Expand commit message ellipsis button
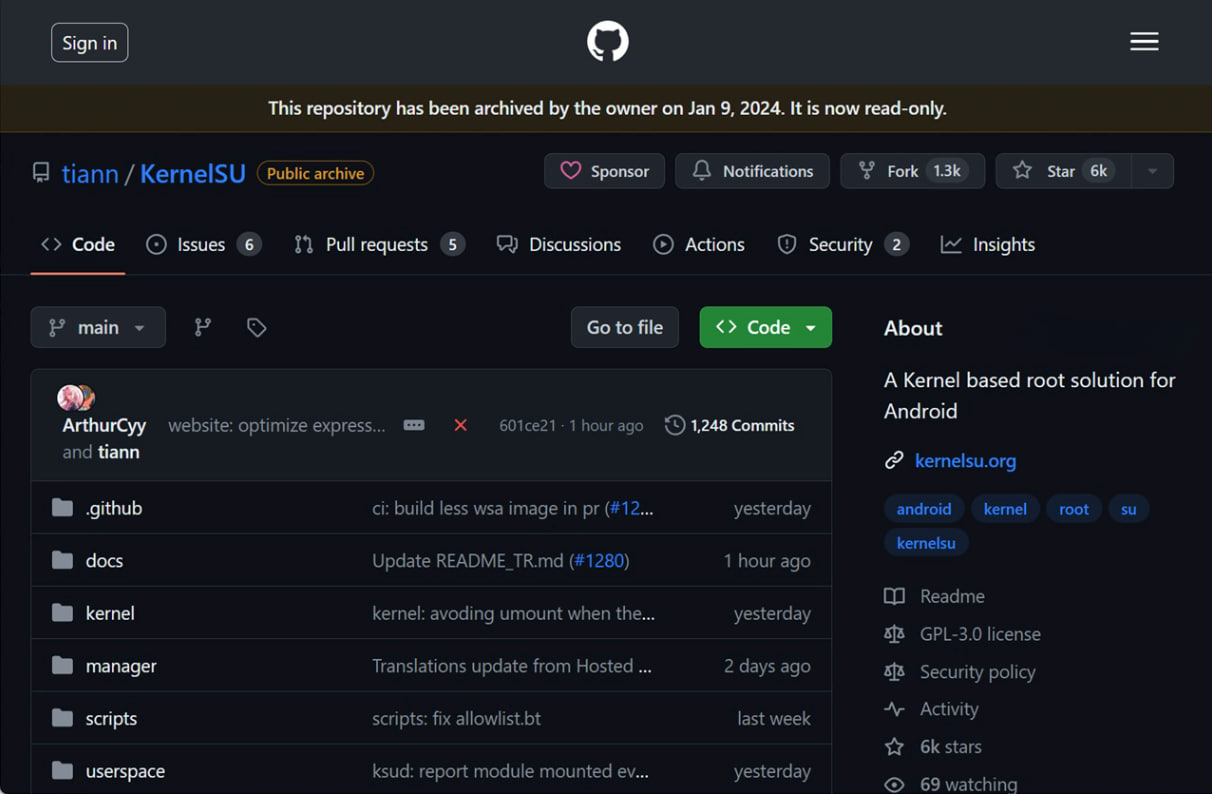 tap(414, 425)
